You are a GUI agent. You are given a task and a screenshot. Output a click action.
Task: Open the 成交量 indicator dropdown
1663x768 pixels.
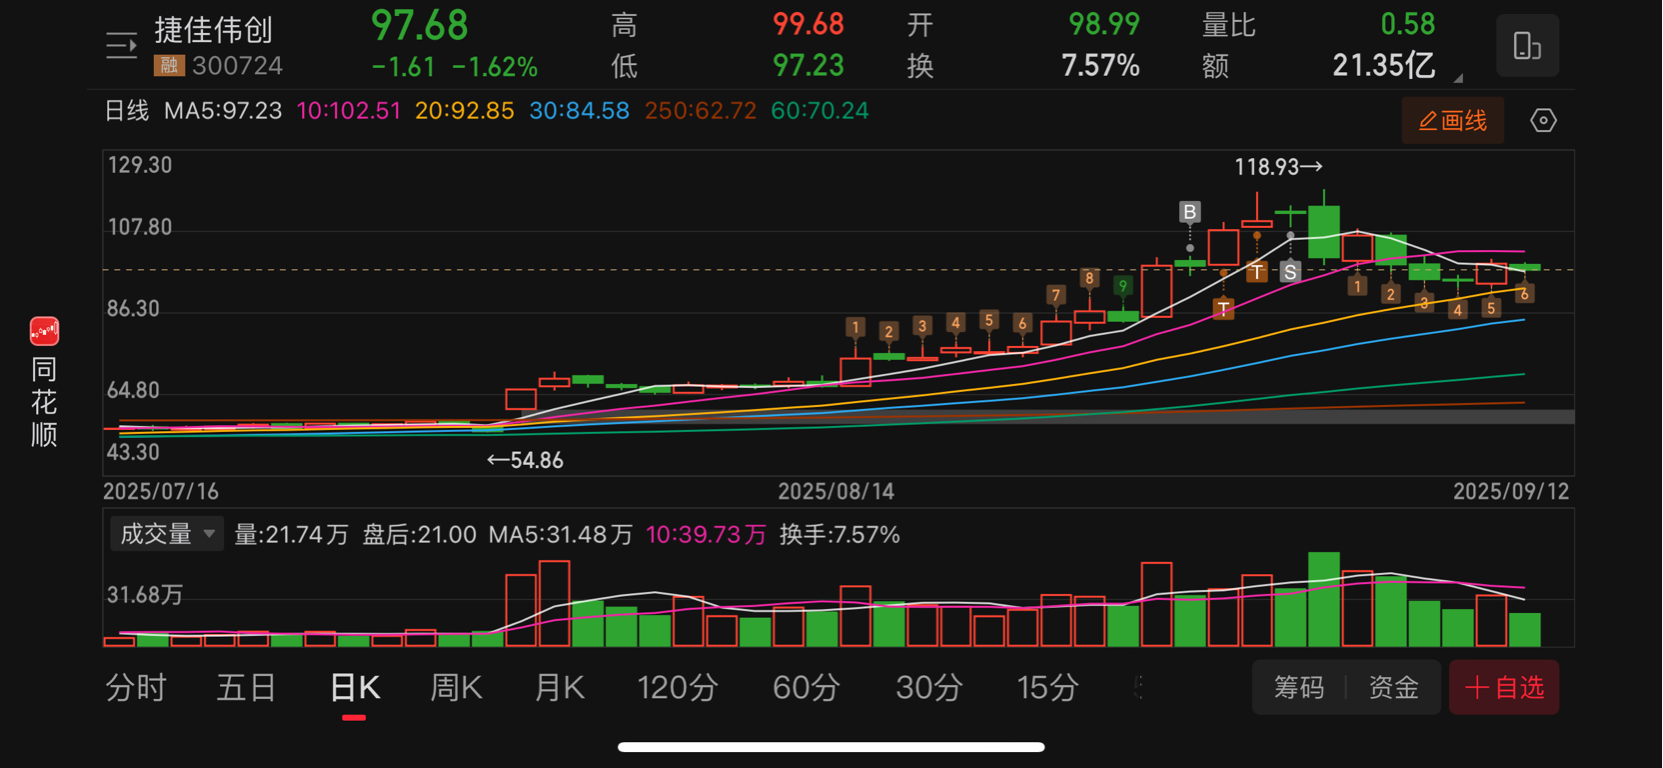pyautogui.click(x=167, y=534)
